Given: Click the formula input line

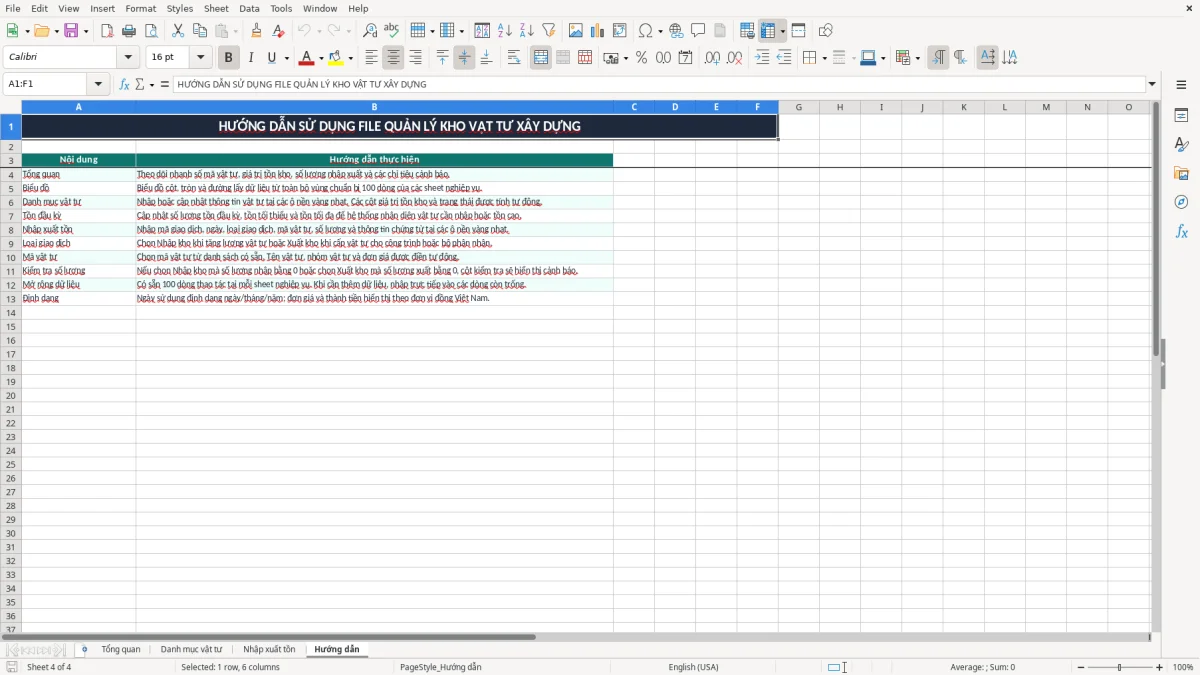Looking at the screenshot, I should [659, 85].
